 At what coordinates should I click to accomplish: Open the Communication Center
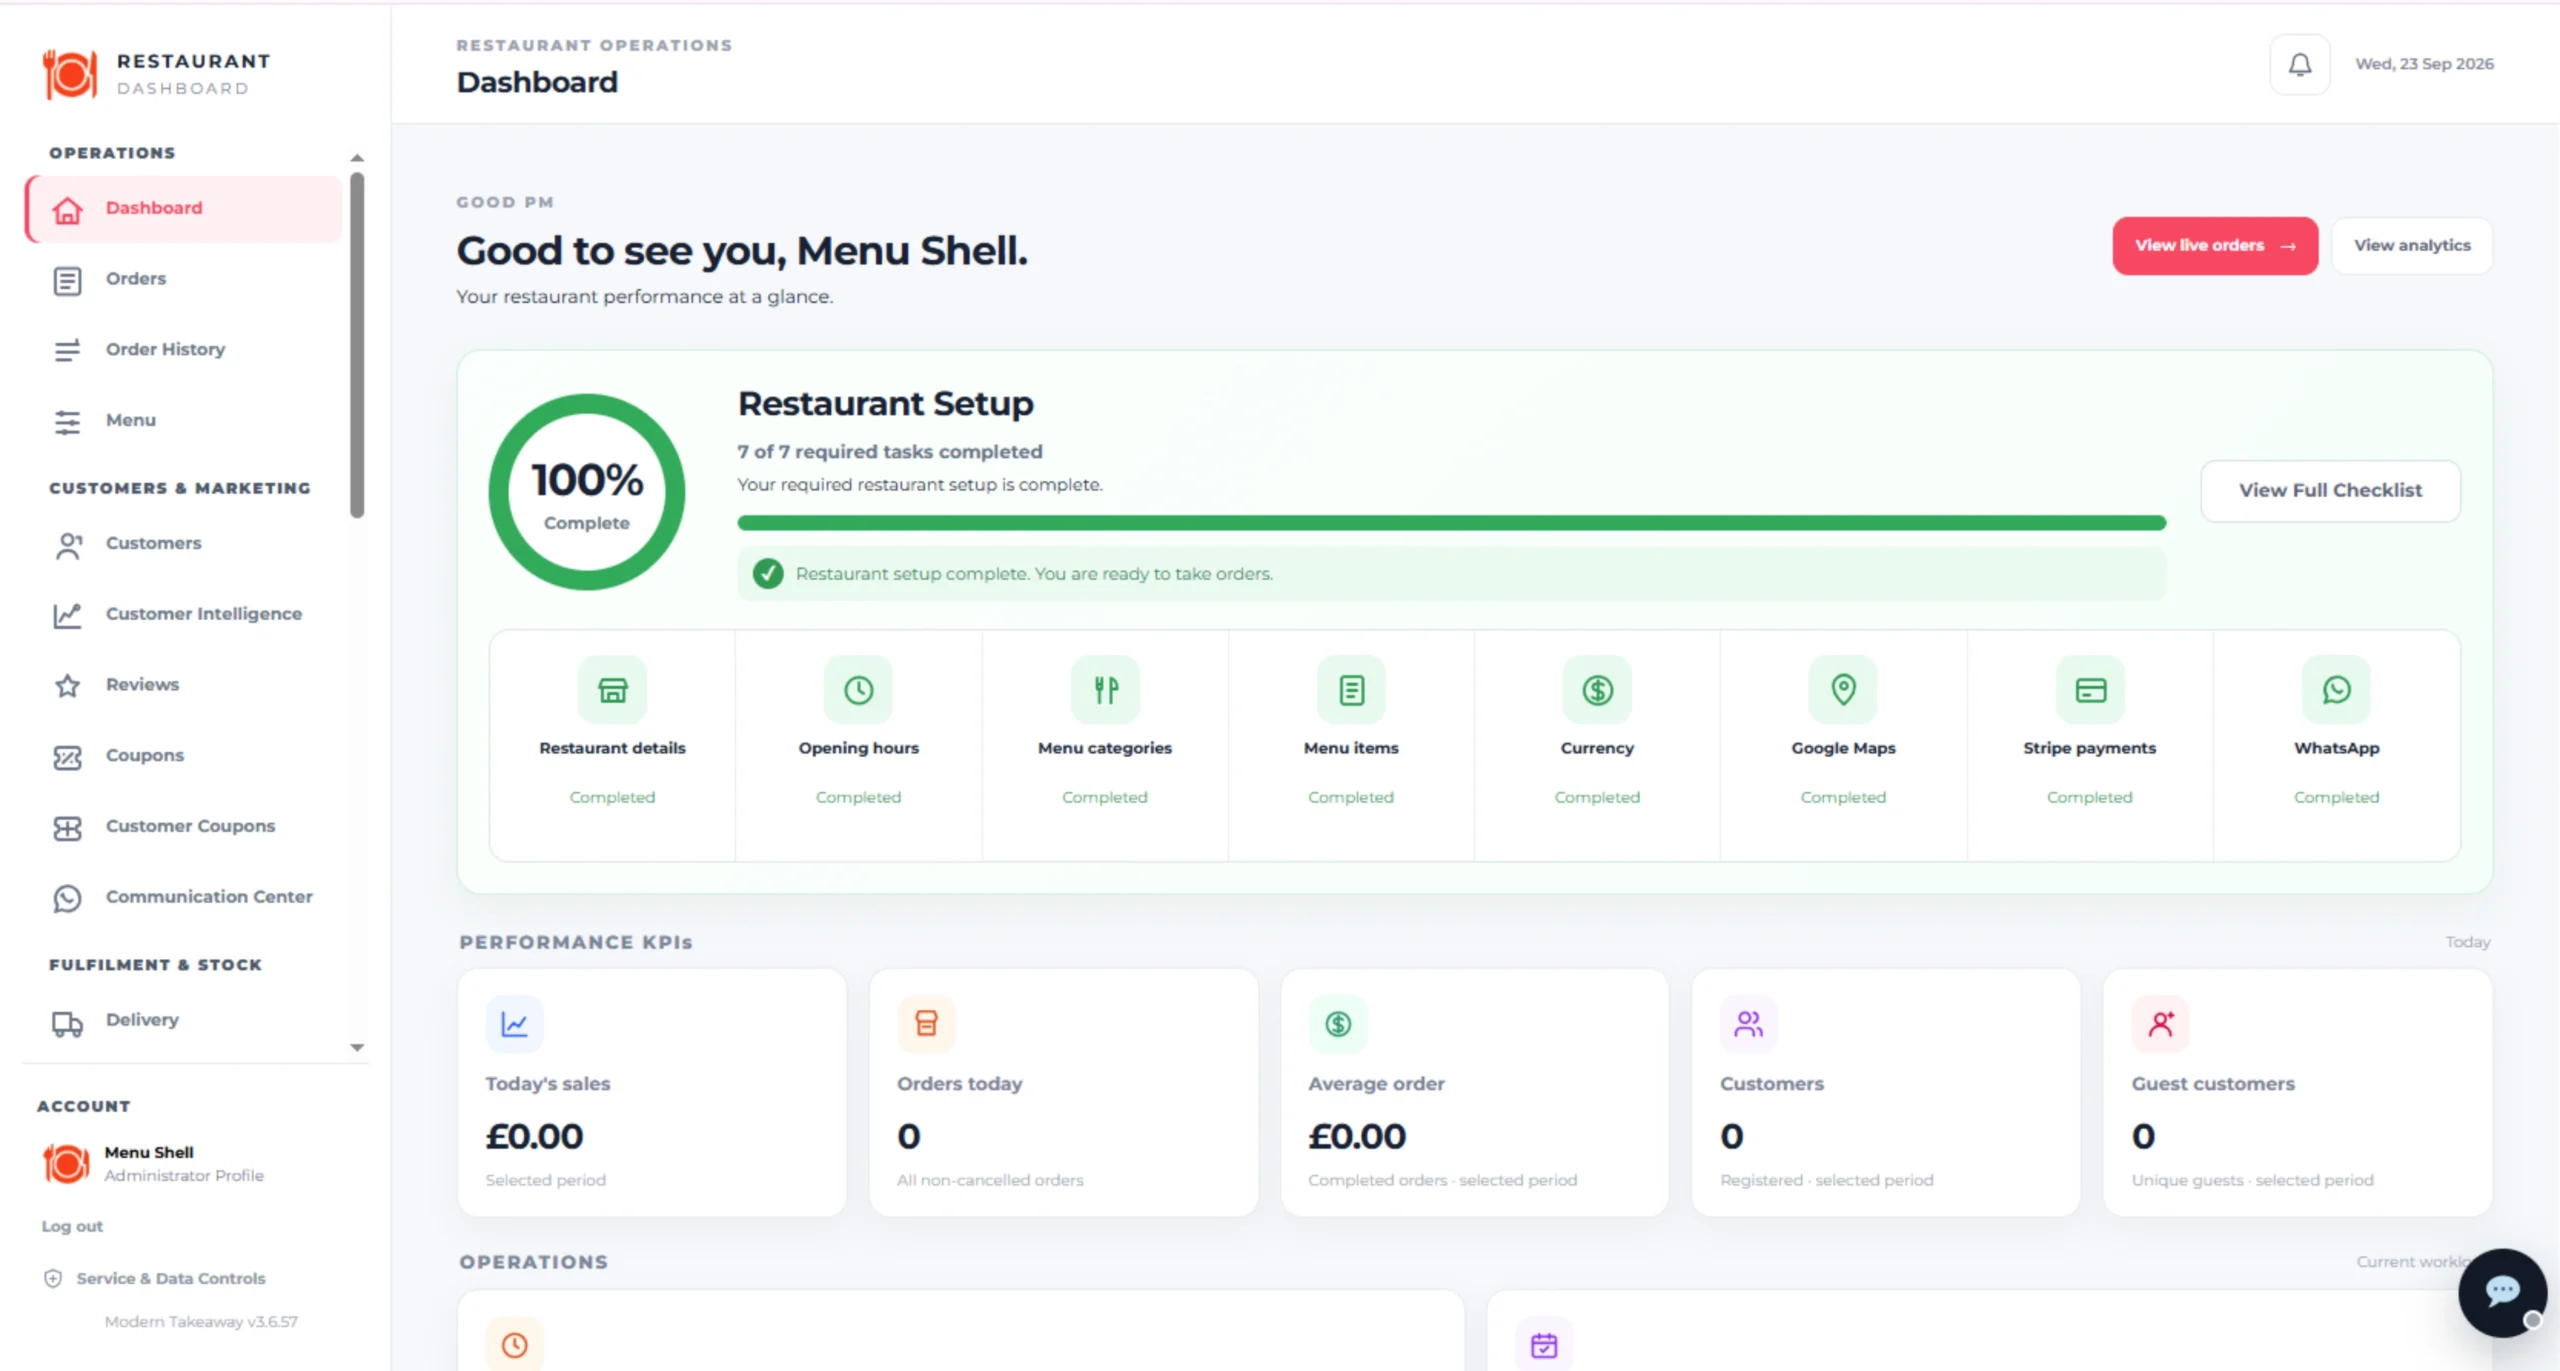[x=184, y=897]
